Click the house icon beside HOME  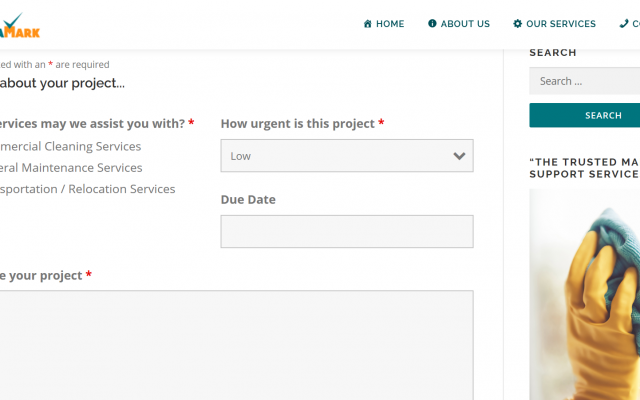[x=368, y=24]
